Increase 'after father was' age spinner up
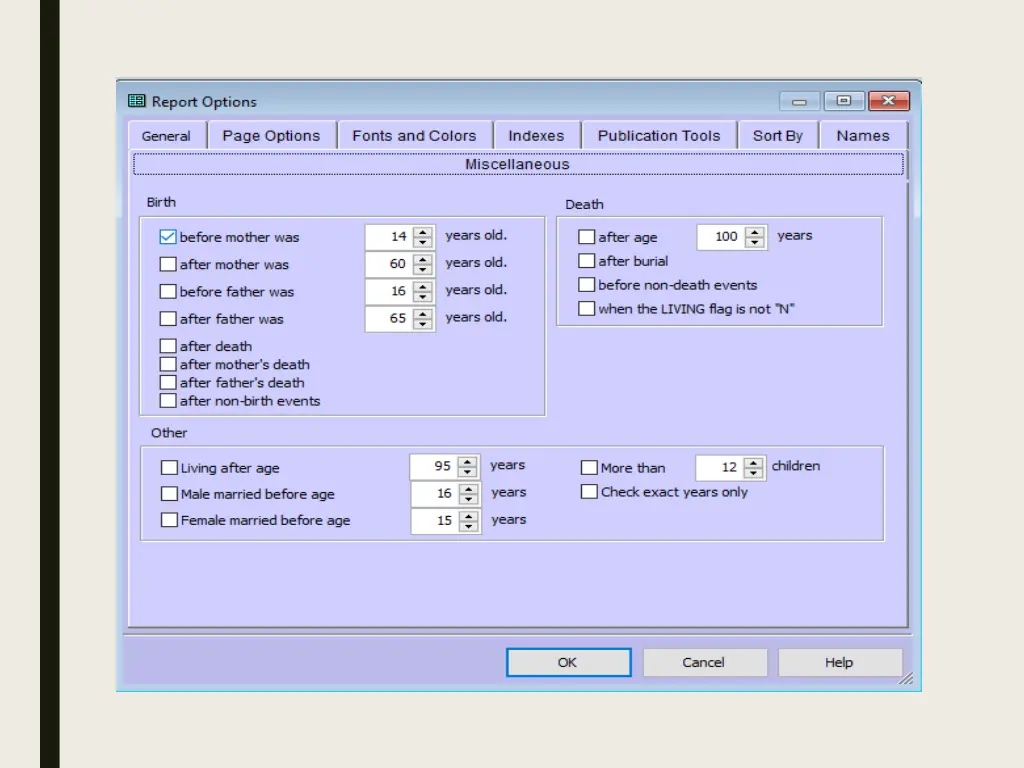1024x768 pixels. click(423, 313)
